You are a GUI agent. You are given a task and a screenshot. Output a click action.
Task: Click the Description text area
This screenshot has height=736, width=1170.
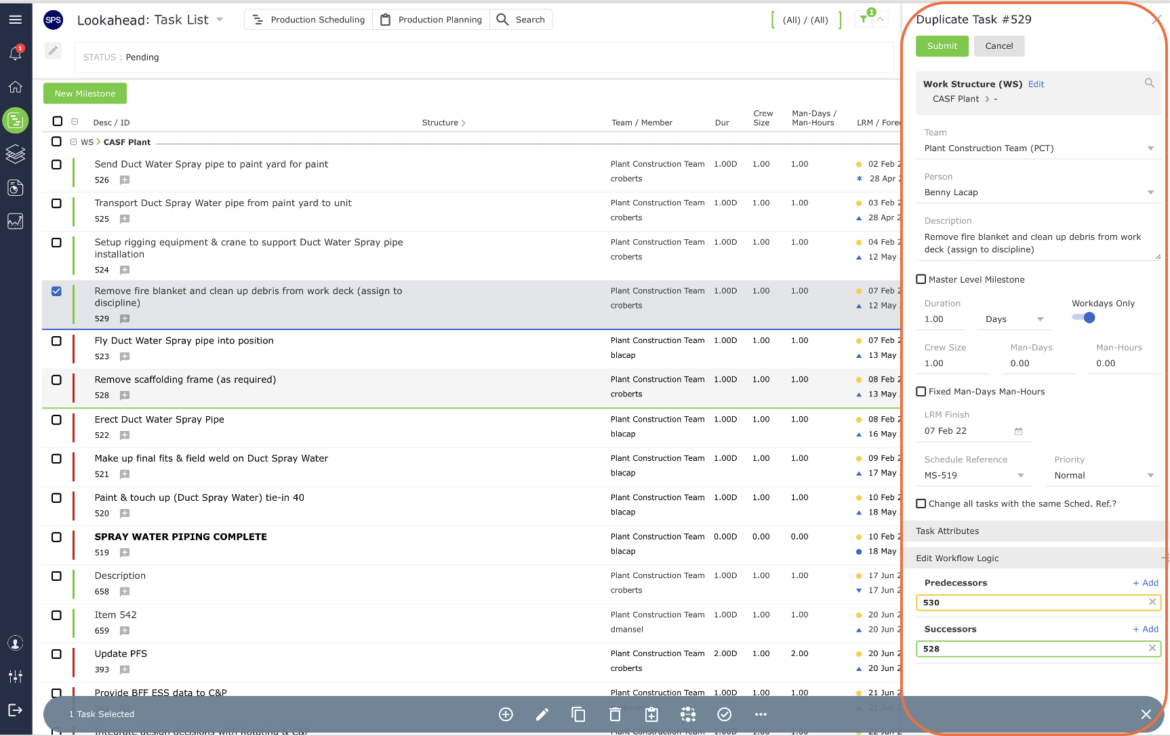point(1039,243)
